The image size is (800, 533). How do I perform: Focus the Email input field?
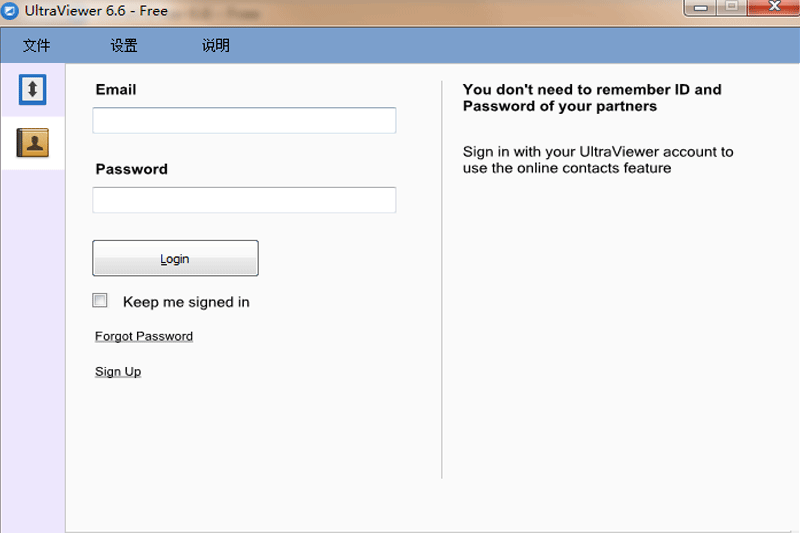[244, 121]
